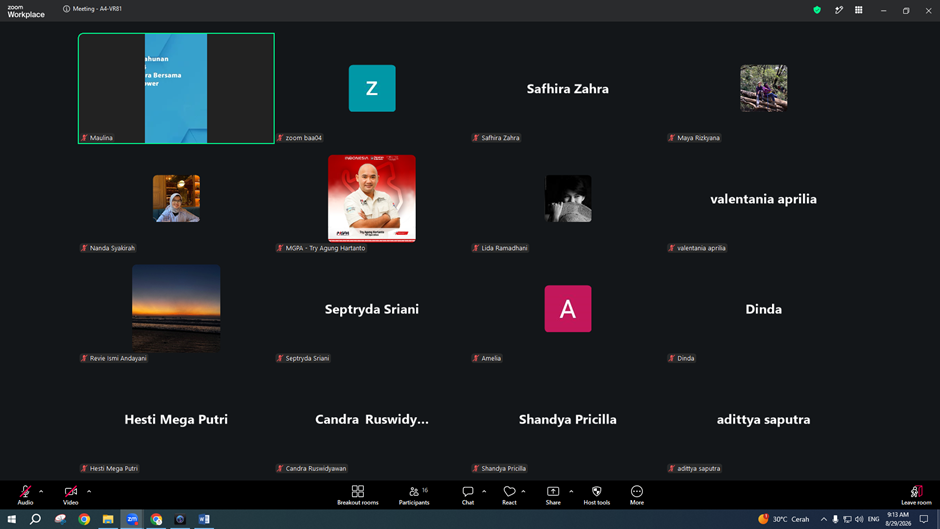The image size is (940, 529).
Task: Unmute the Audio microphone
Action: click(x=25, y=495)
